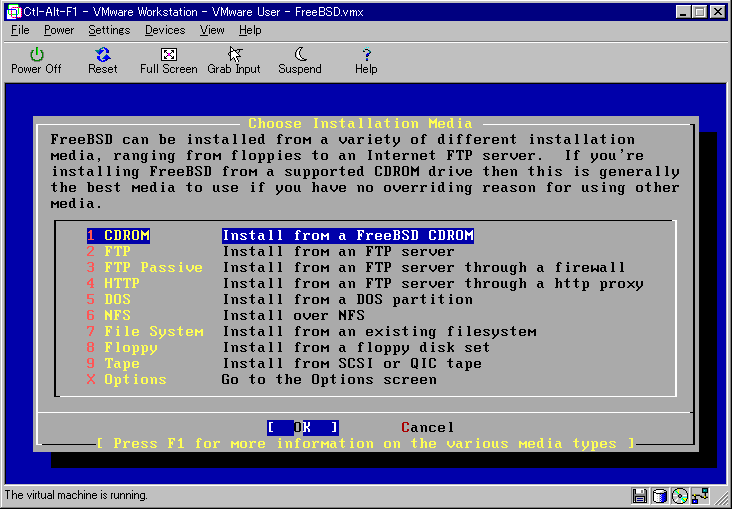Choose the 1 CDROM installation option
This screenshot has width=732, height=509.
pyautogui.click(x=118, y=235)
